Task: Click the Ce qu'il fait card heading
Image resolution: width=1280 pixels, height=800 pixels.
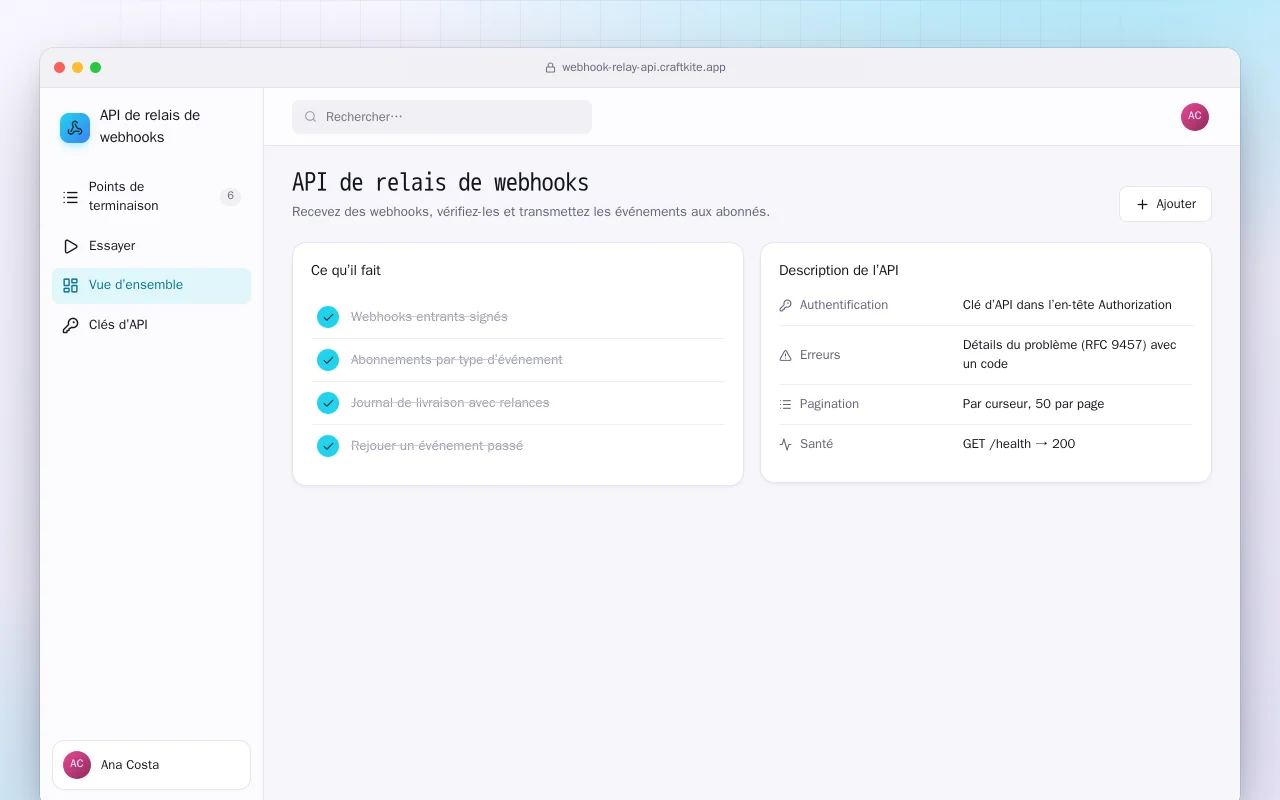Action: [x=346, y=270]
